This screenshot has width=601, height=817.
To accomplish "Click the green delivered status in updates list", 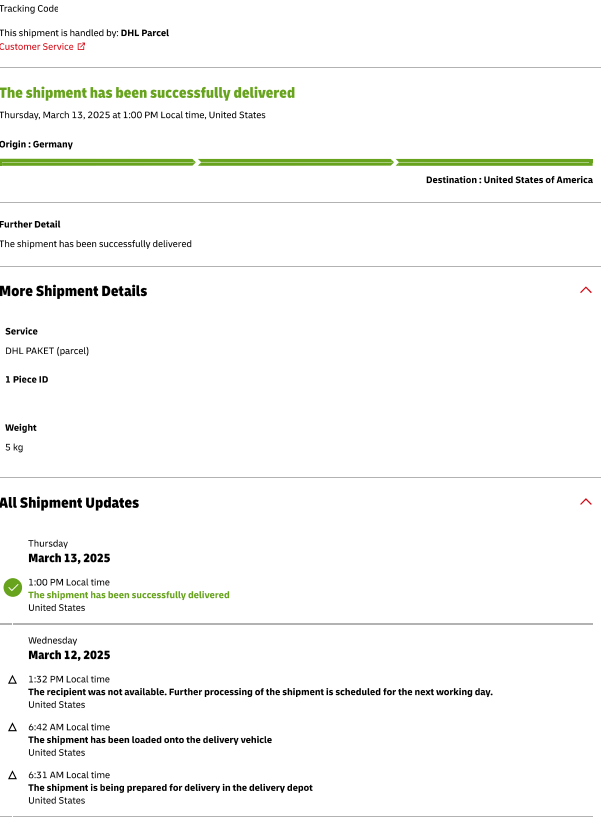I will pyautogui.click(x=129, y=595).
